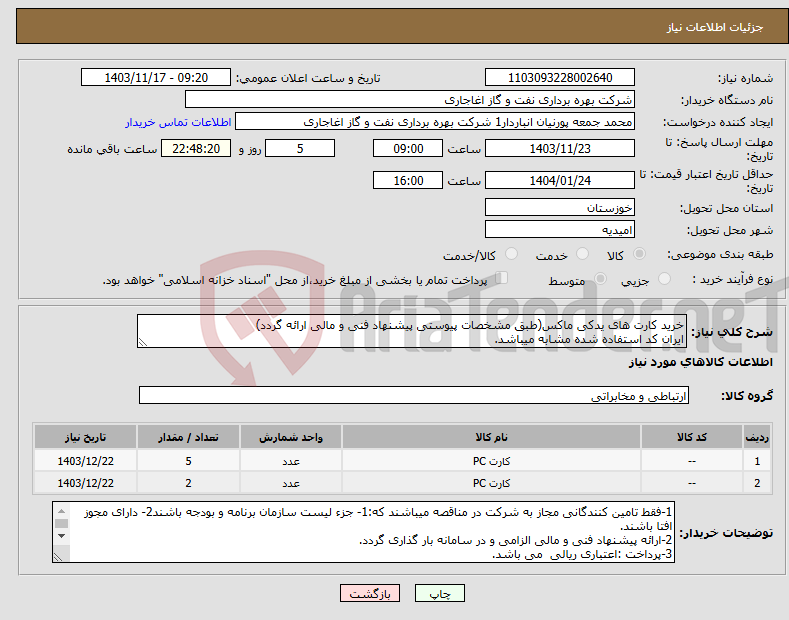Click the کد کالا column header
The image size is (789, 620).
692,437
